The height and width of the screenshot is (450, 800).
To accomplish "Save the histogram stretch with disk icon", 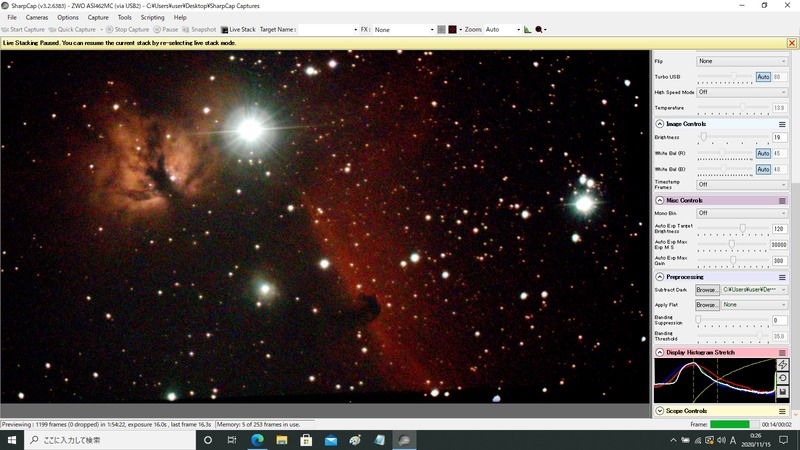I will tap(782, 392).
